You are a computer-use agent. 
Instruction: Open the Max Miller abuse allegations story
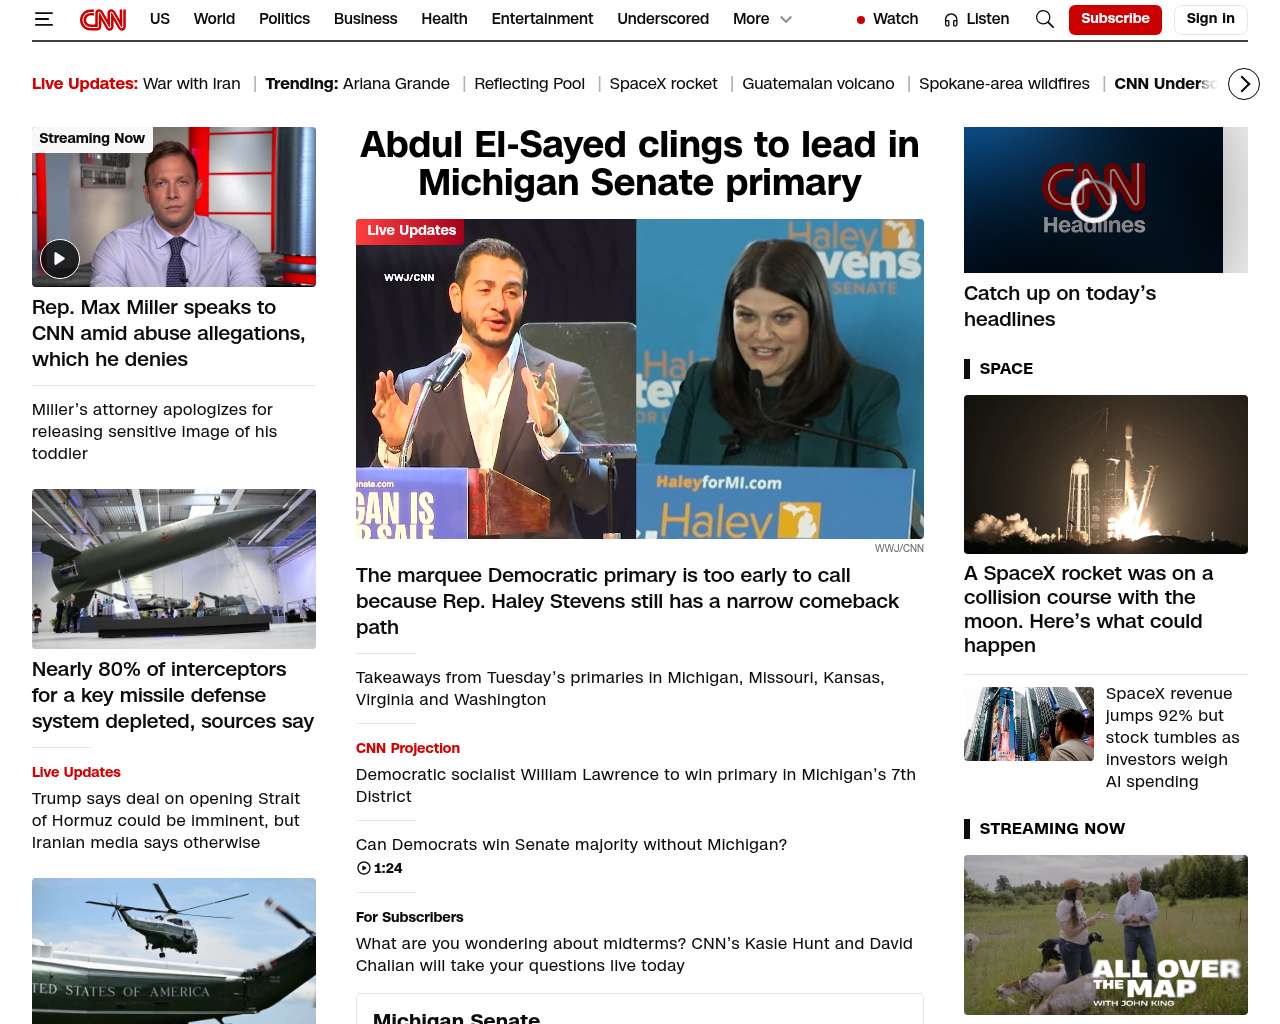pyautogui.click(x=169, y=333)
